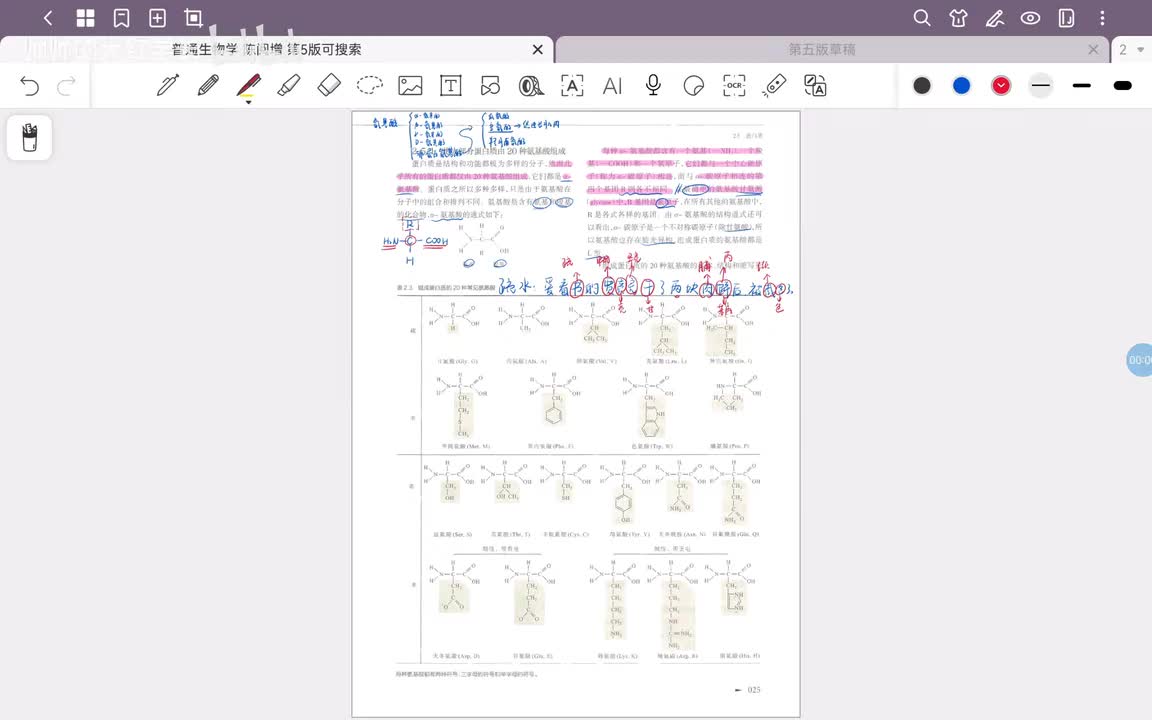Select the laser pointer tool
1152x720 pixels.
[x=774, y=85]
